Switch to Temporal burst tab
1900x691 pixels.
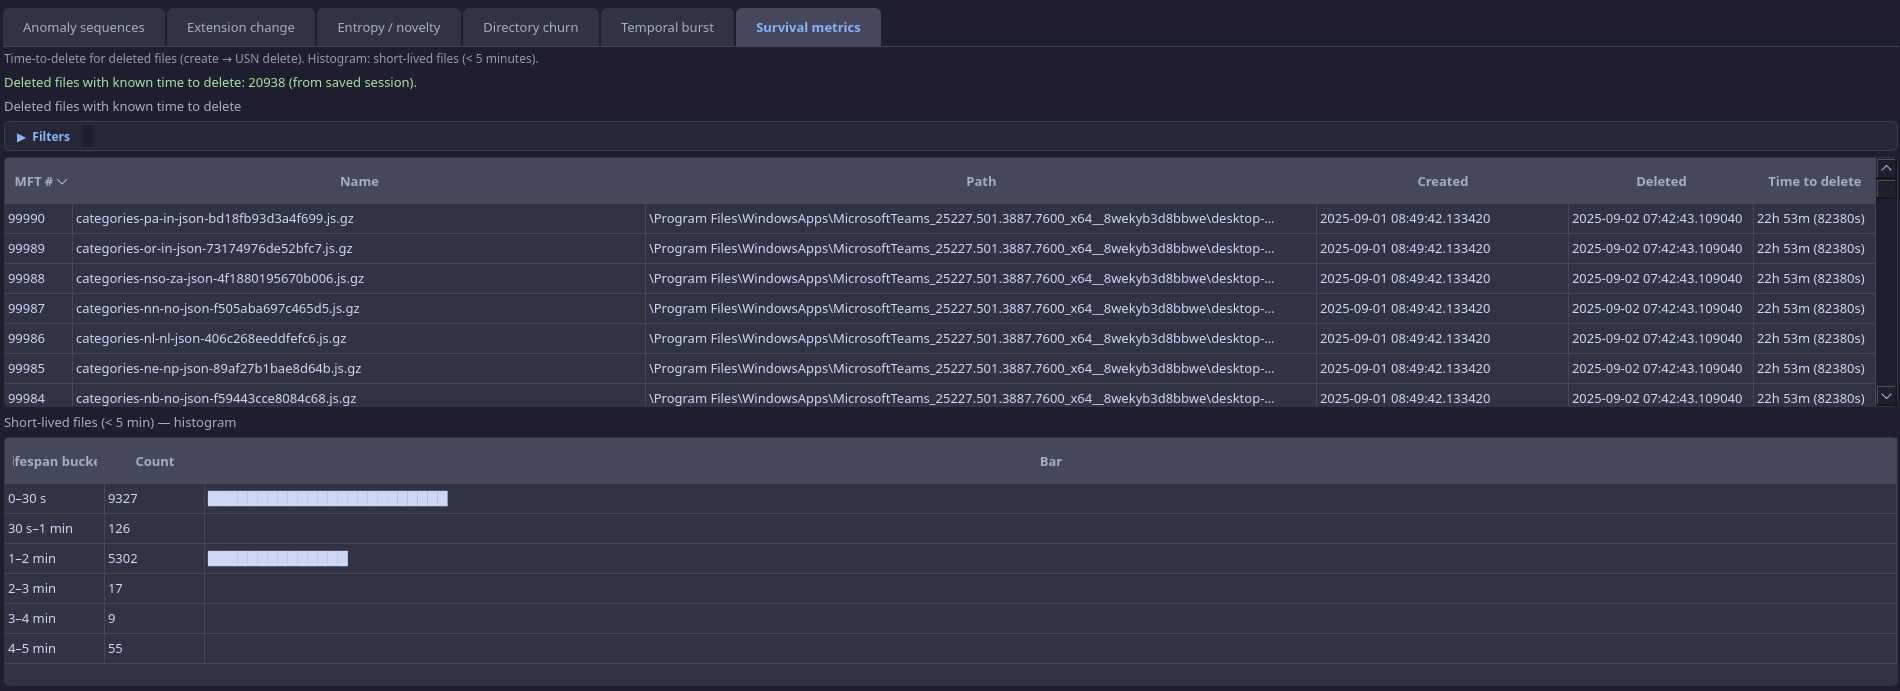point(667,27)
